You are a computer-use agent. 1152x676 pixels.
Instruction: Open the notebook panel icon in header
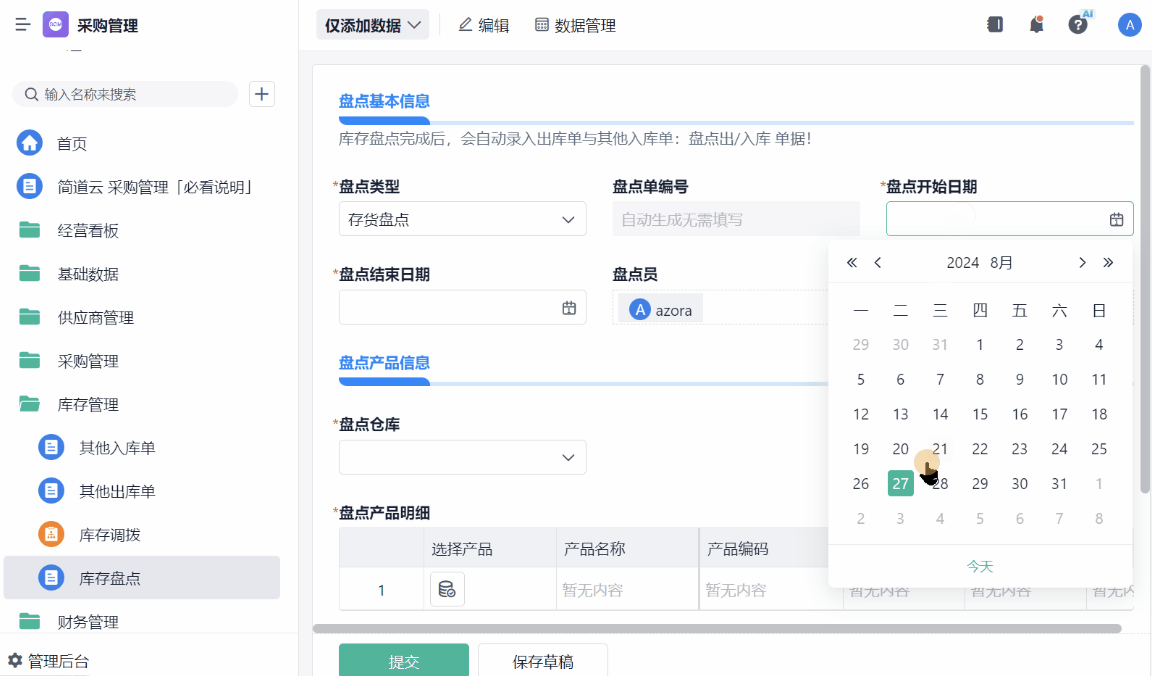point(995,24)
